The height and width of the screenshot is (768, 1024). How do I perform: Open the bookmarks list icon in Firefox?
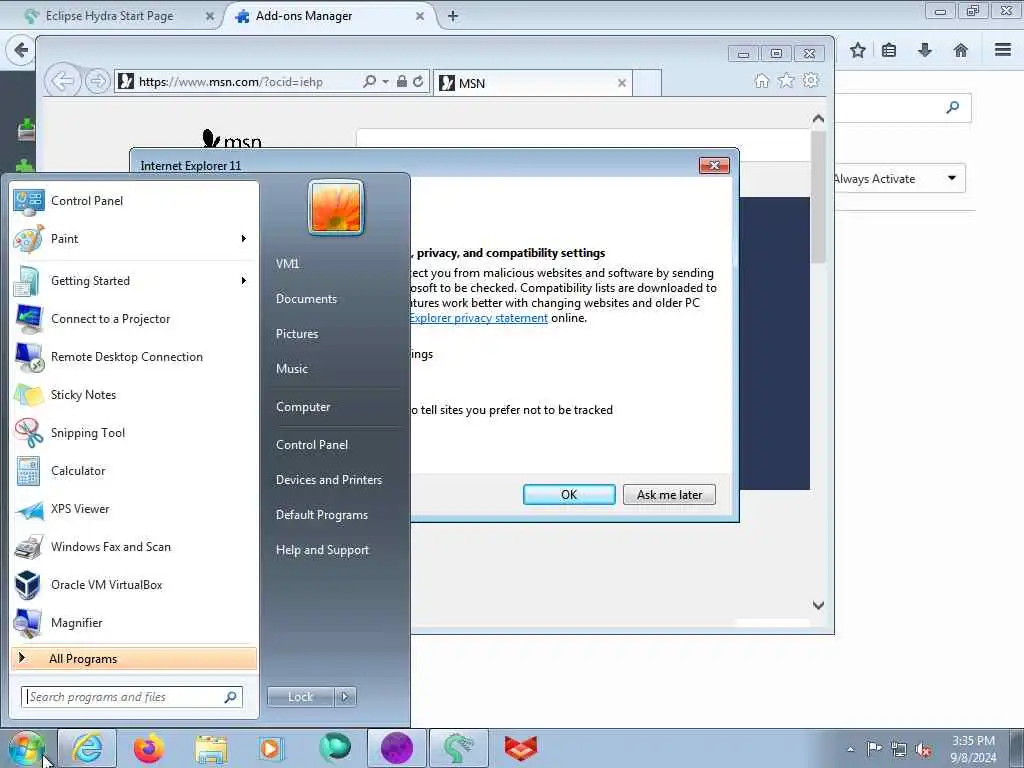pos(889,50)
